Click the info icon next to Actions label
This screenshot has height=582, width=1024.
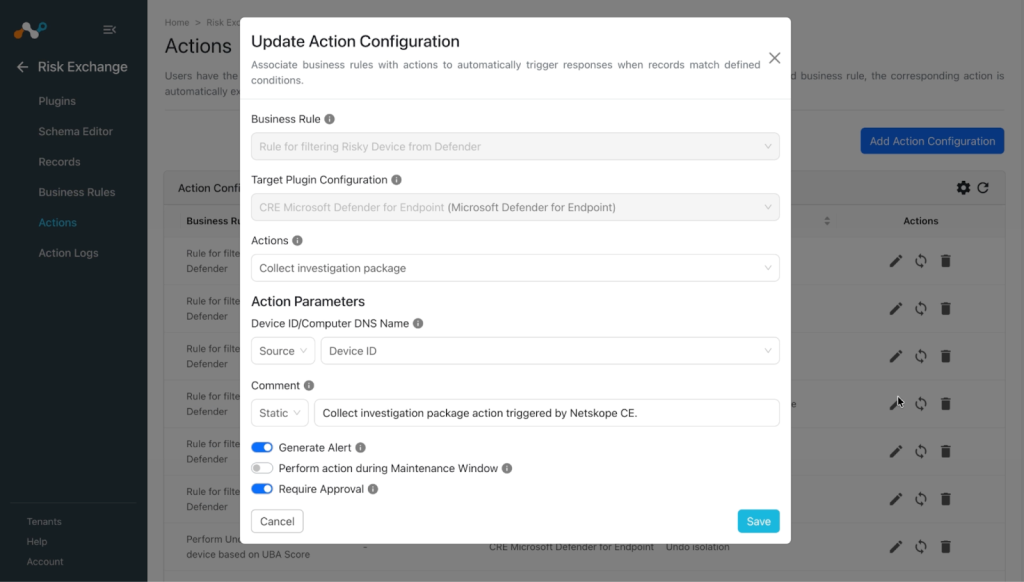297,240
